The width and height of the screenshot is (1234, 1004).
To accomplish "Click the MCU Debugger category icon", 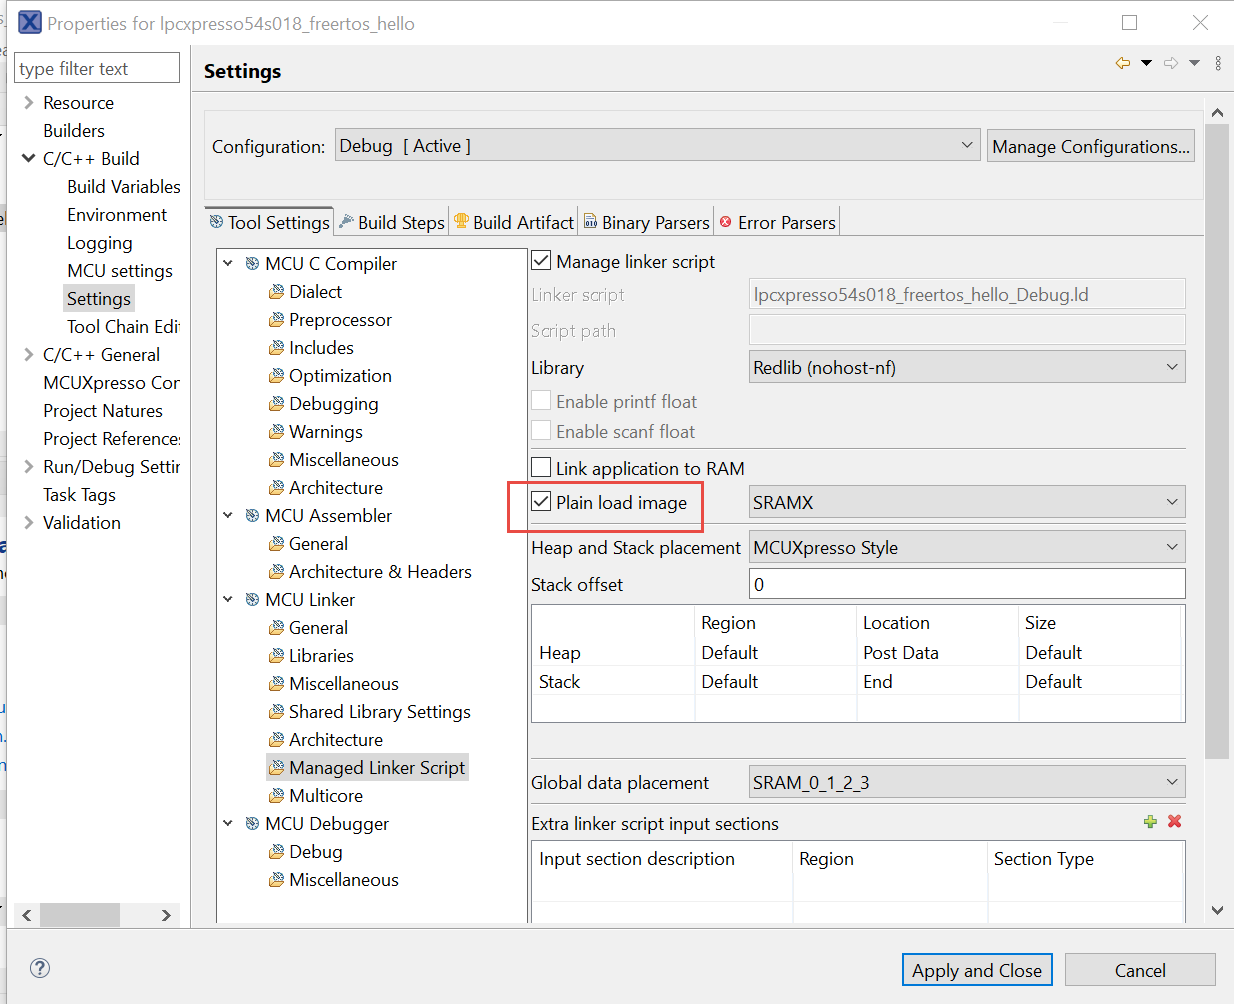I will [x=253, y=824].
